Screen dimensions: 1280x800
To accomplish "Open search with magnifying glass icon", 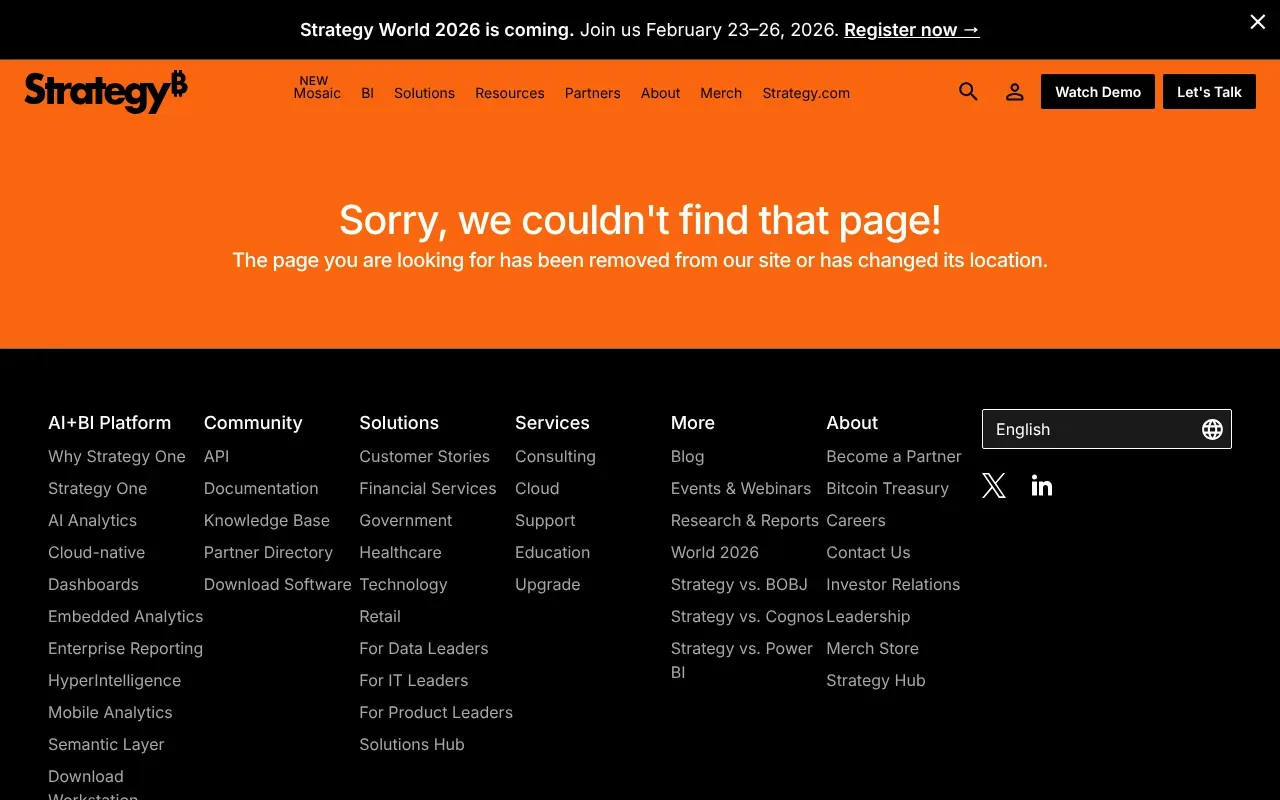I will point(968,92).
